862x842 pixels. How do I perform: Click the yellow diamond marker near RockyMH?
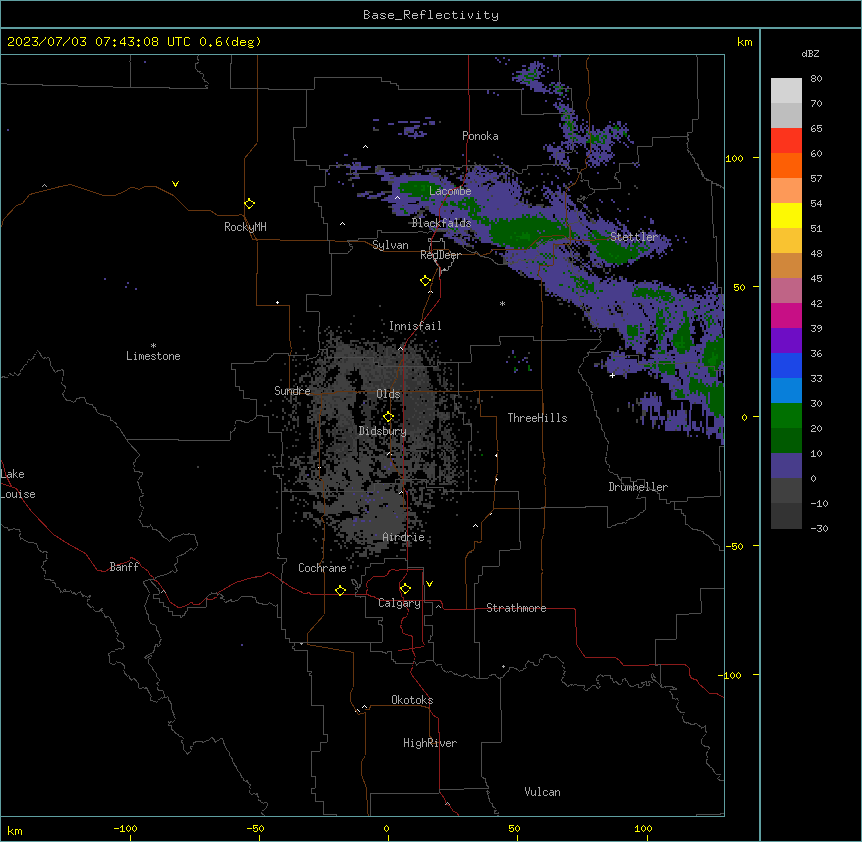pyautogui.click(x=249, y=203)
